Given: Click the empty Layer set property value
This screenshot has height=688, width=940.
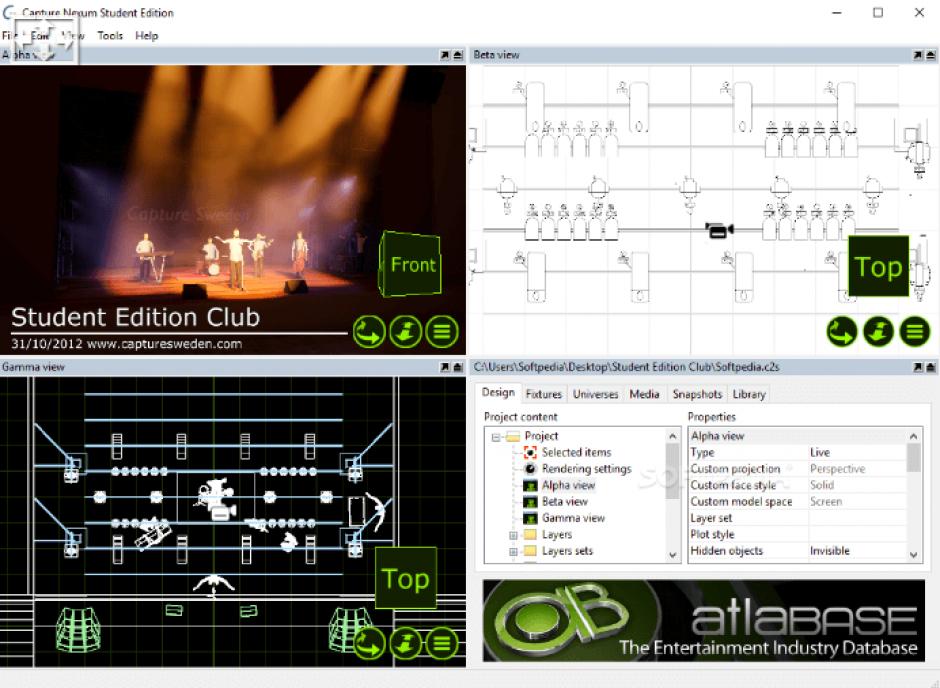Looking at the screenshot, I should click(857, 518).
